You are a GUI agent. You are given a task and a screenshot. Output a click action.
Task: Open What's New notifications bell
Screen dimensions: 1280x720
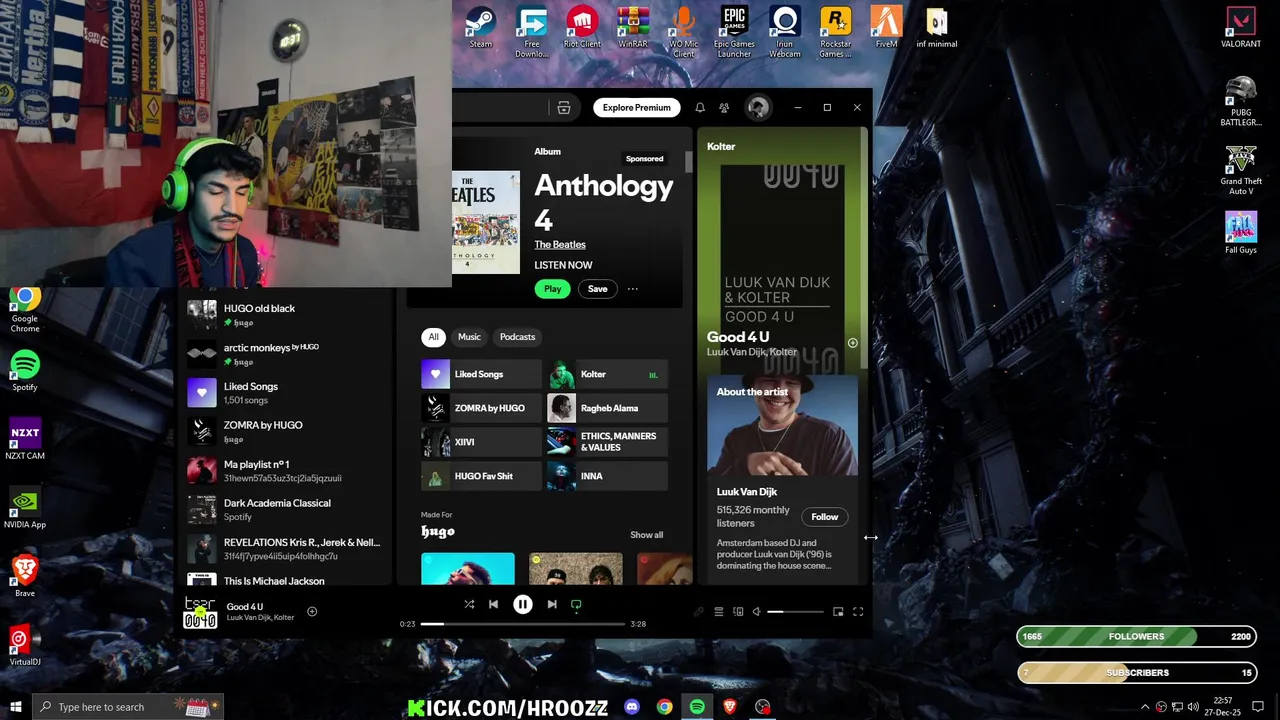coord(700,108)
